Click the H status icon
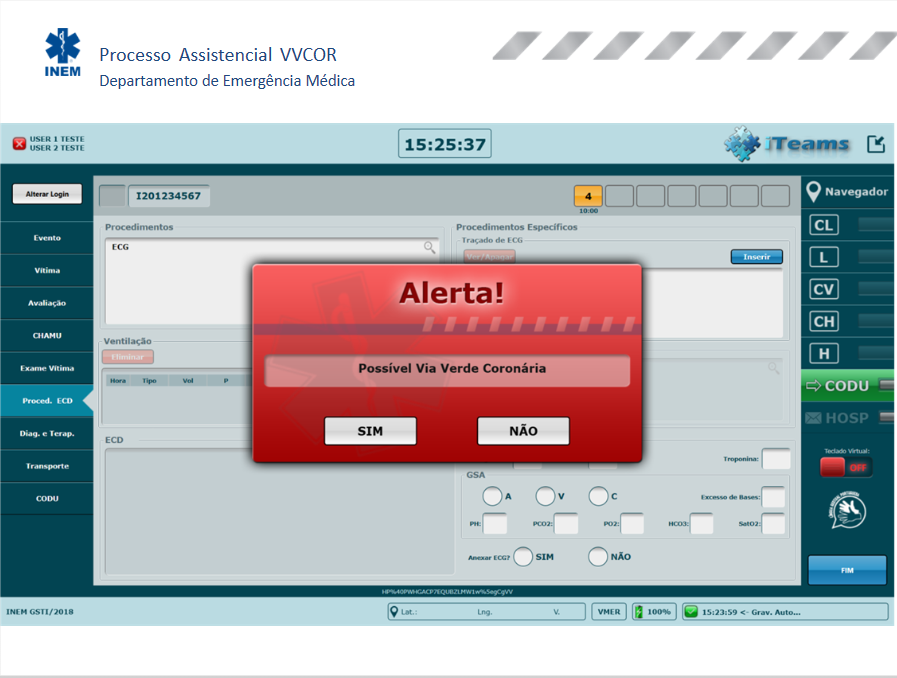 (824, 354)
